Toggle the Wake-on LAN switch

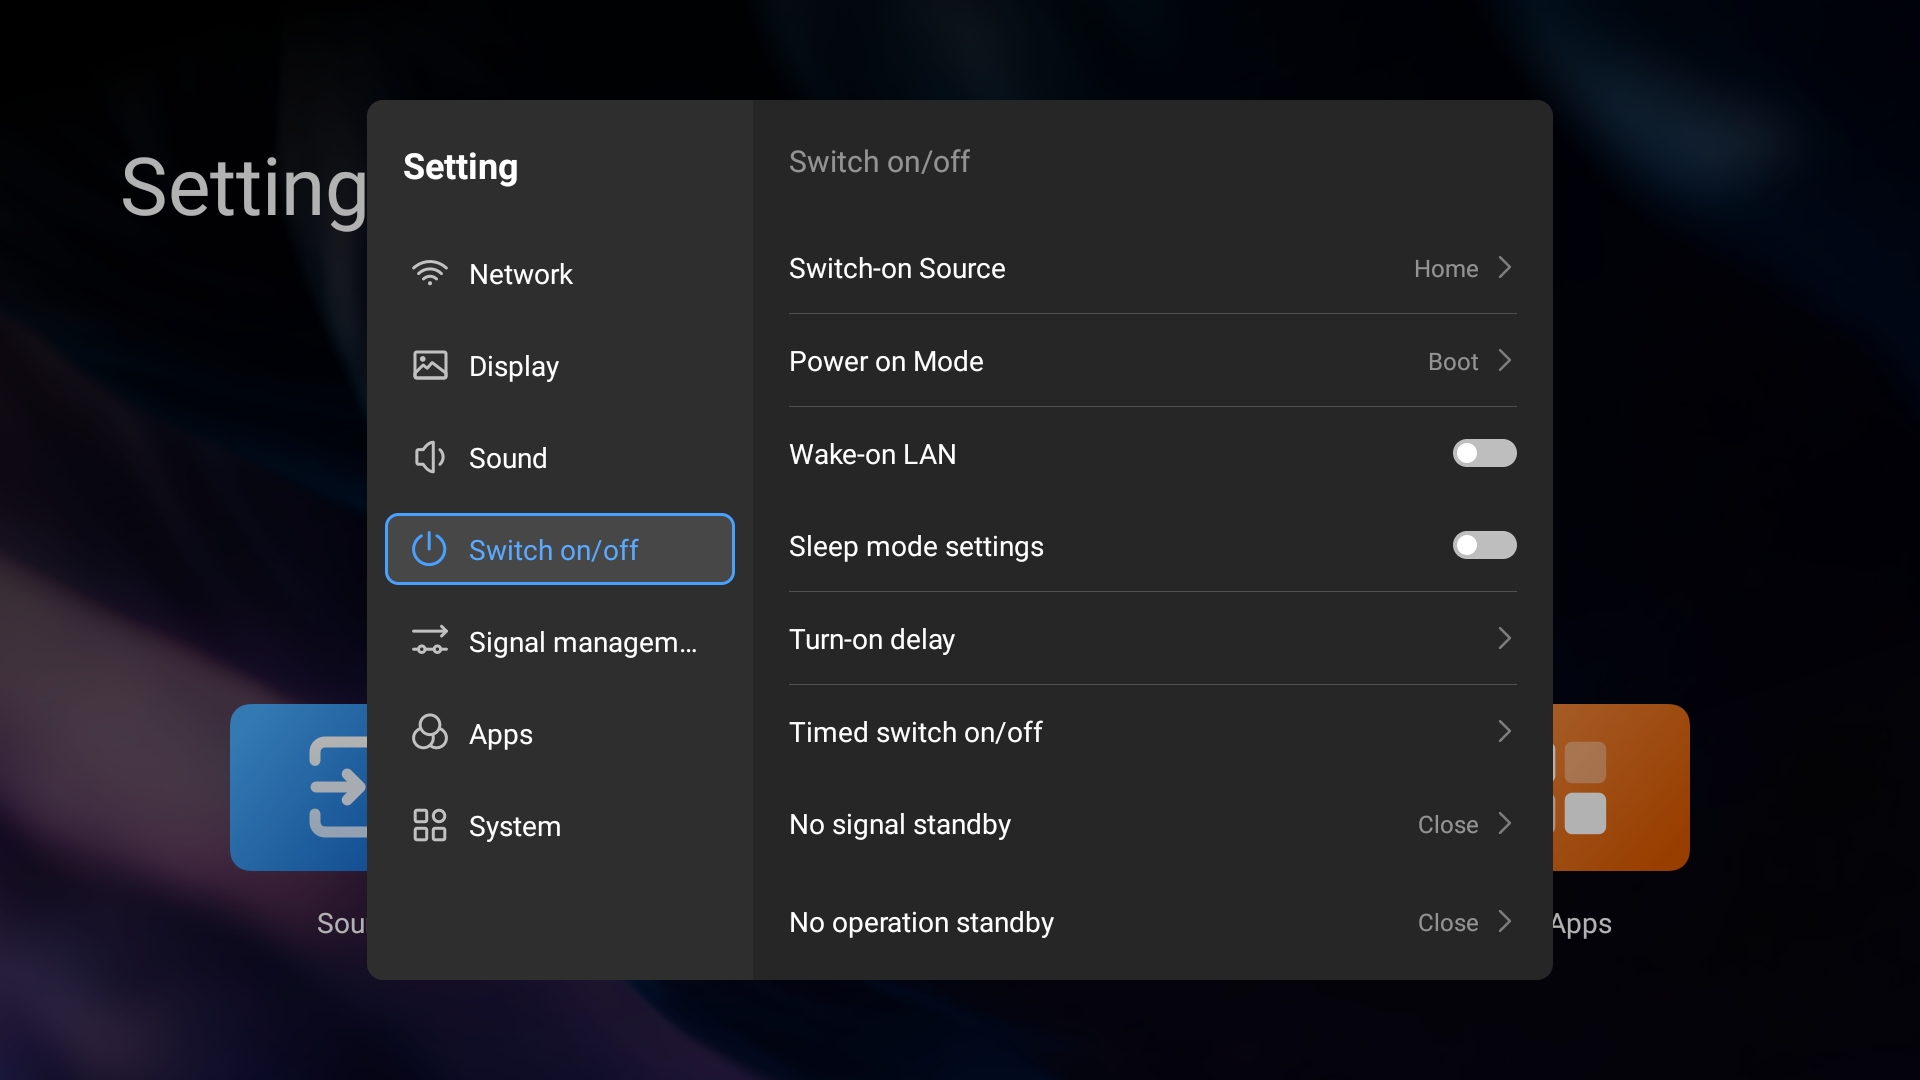[1484, 453]
